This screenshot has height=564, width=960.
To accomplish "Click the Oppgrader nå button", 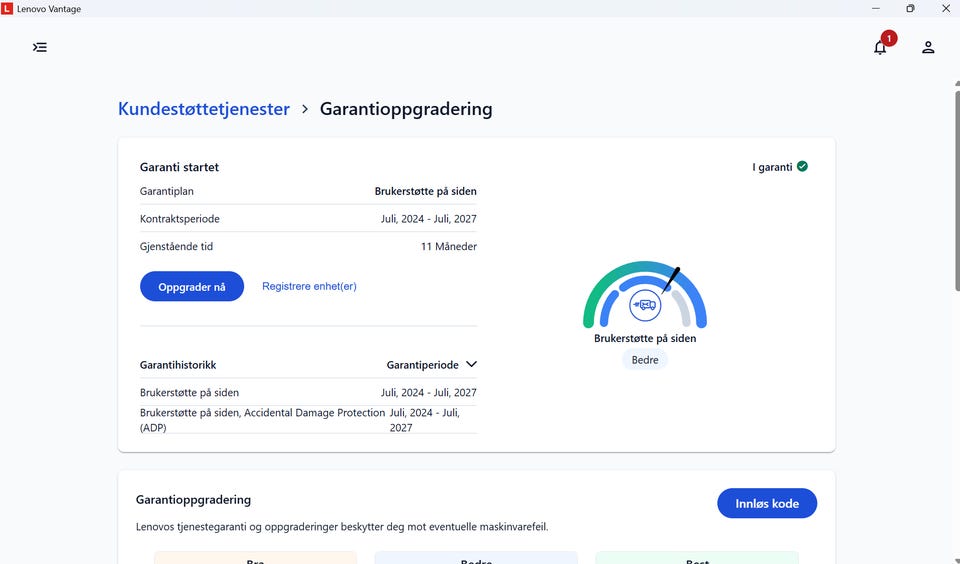I will pos(192,286).
